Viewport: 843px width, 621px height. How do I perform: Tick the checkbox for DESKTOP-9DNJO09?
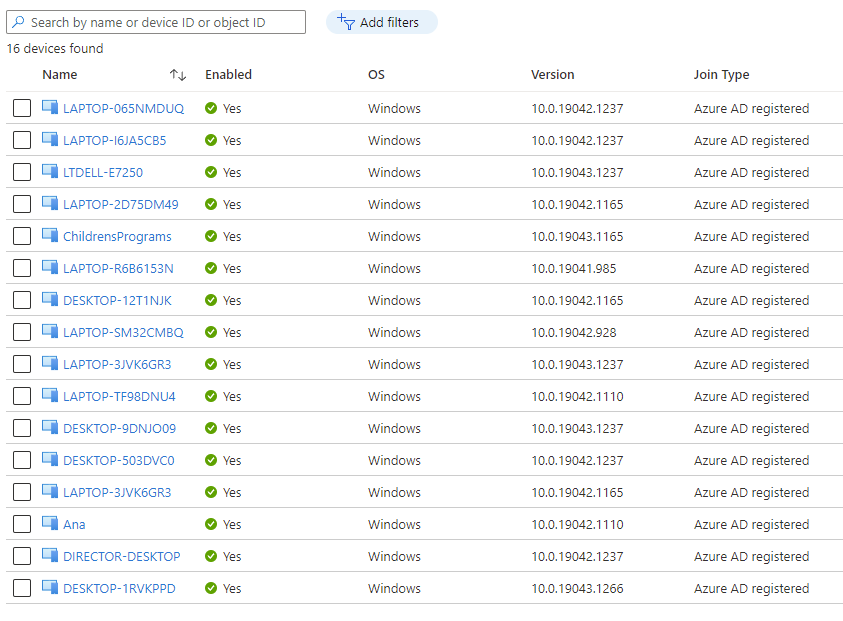coord(22,429)
